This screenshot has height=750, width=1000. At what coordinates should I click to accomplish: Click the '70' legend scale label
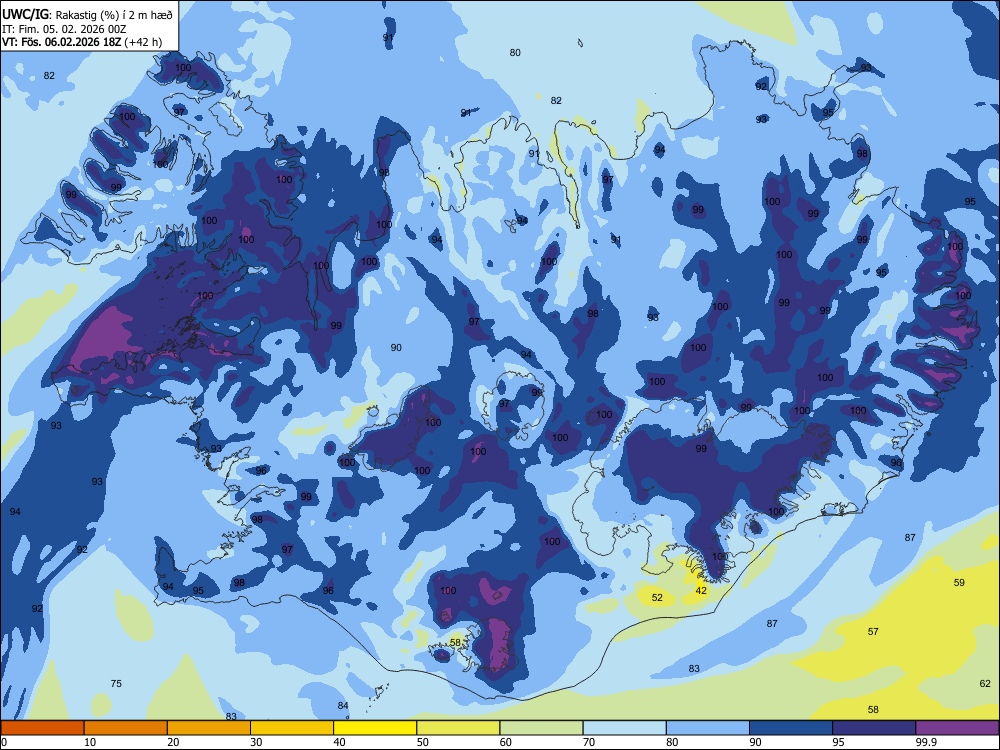click(x=589, y=742)
